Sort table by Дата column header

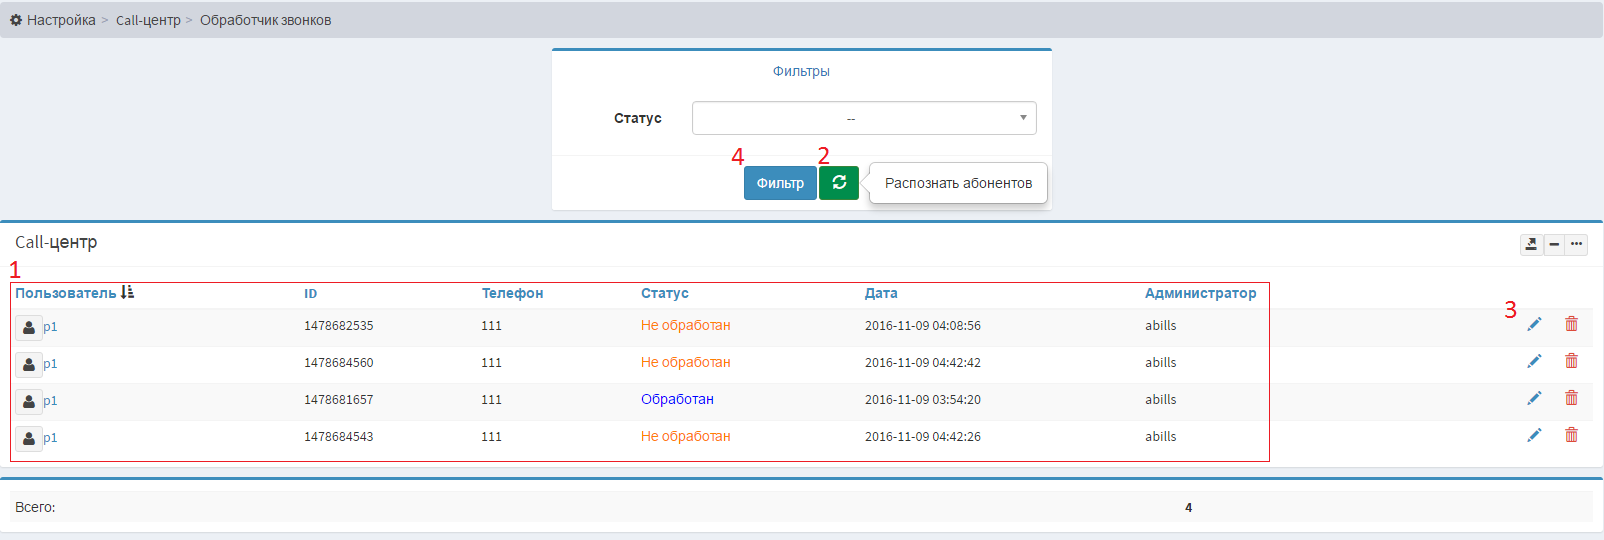(880, 293)
